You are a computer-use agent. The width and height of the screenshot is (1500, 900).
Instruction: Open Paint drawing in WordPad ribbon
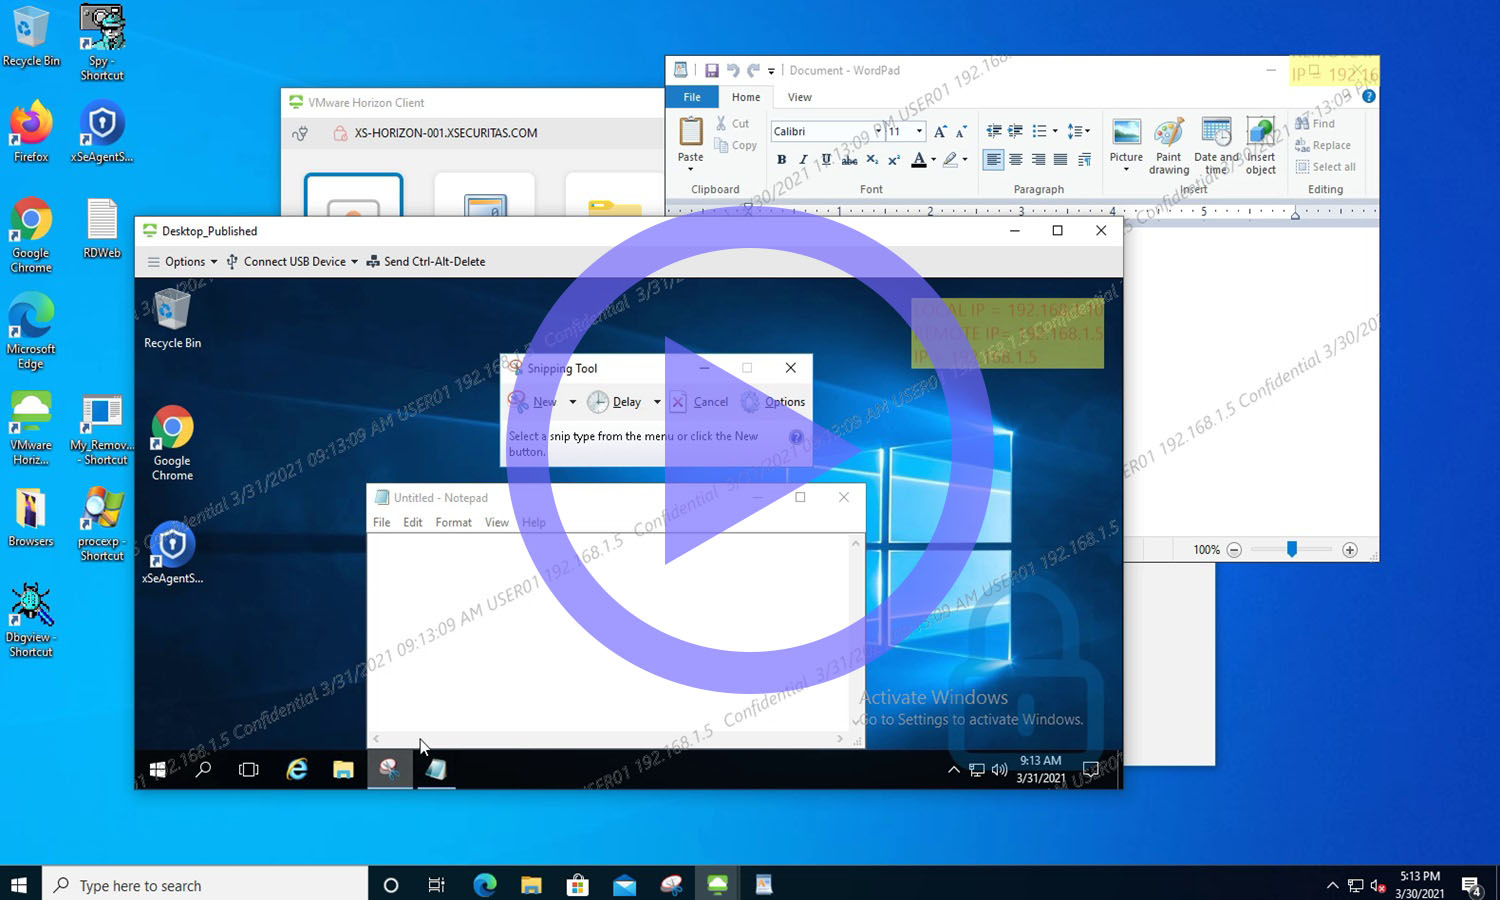(1168, 133)
